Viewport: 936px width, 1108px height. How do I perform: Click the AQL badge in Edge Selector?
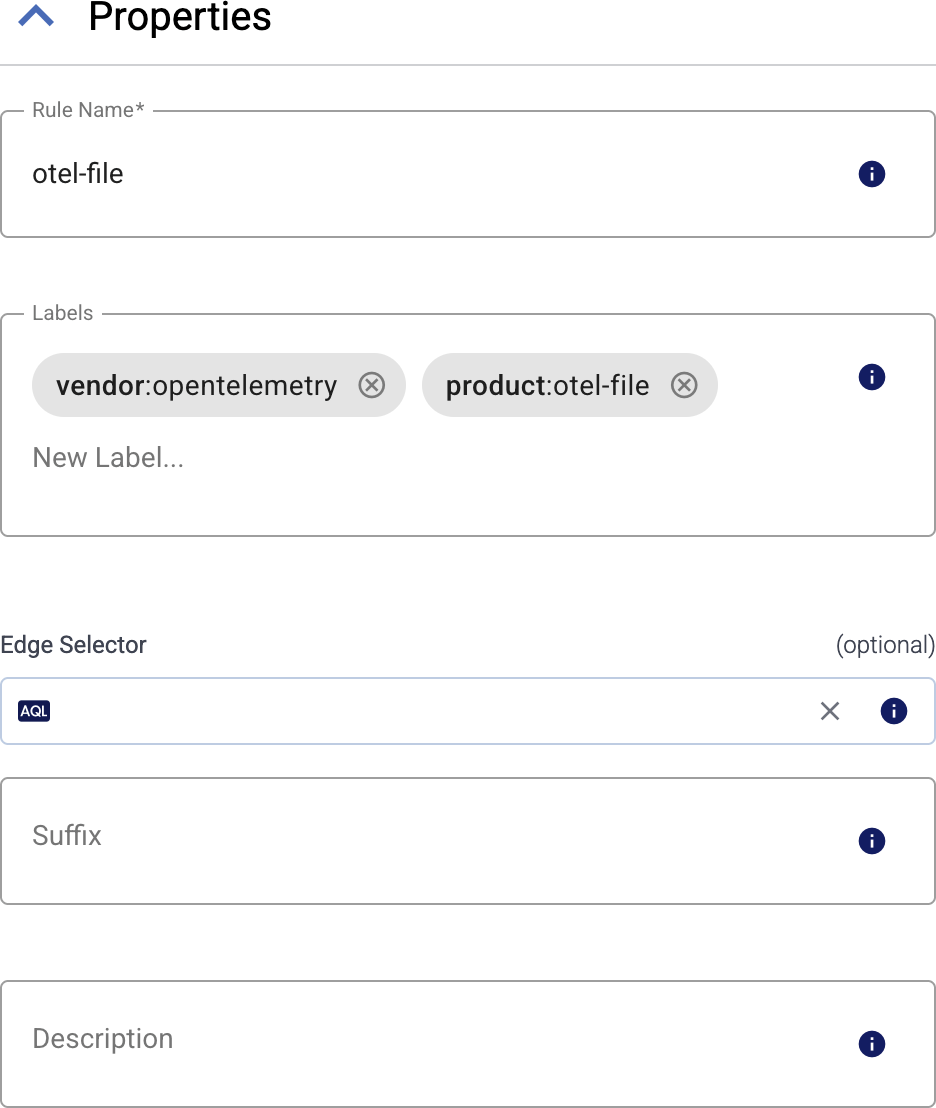(33, 711)
